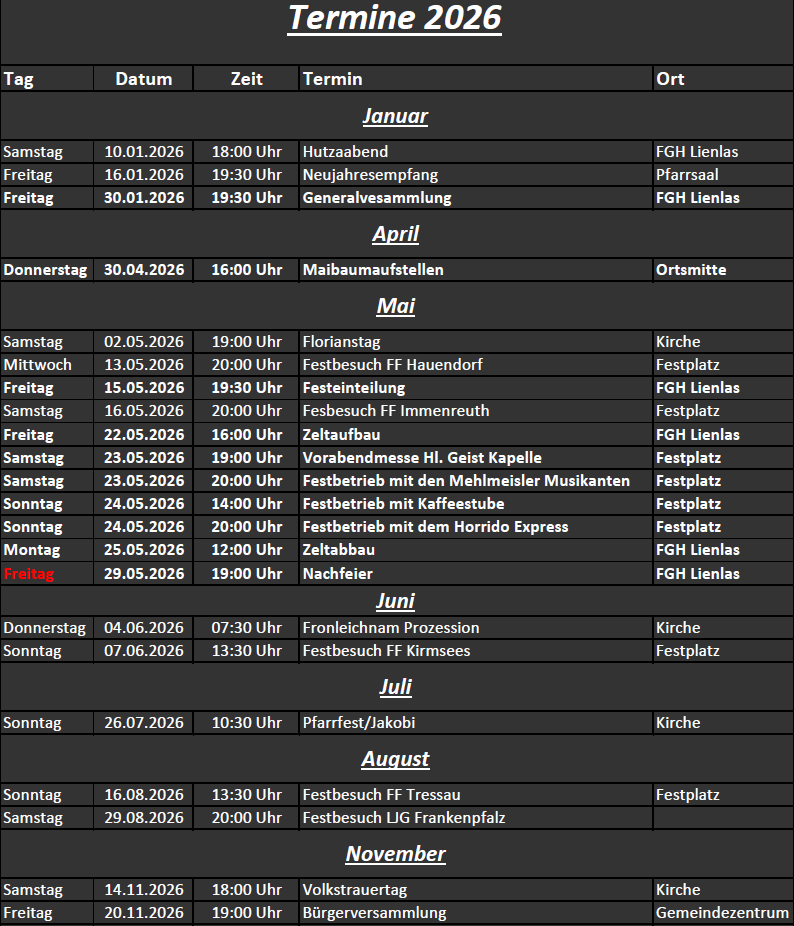This screenshot has width=794, height=926.
Task: Click the "Florianstag" event cell
Action: (x=341, y=342)
